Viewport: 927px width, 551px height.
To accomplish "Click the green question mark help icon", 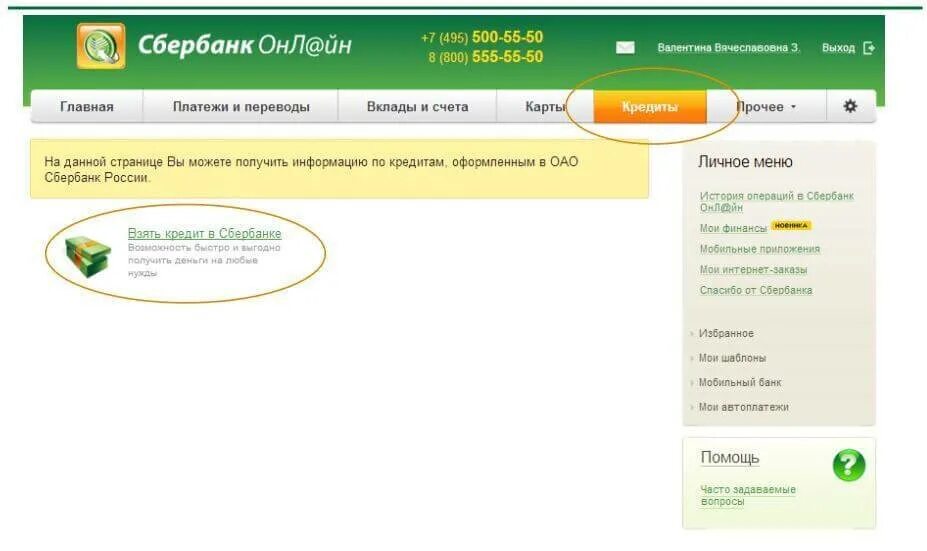I will [x=848, y=465].
